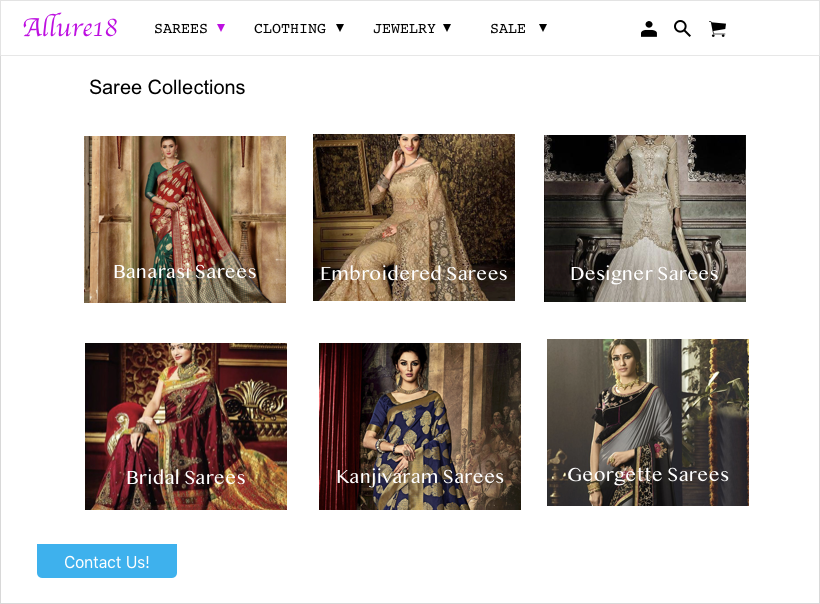Click the Contact Us button

tap(106, 561)
